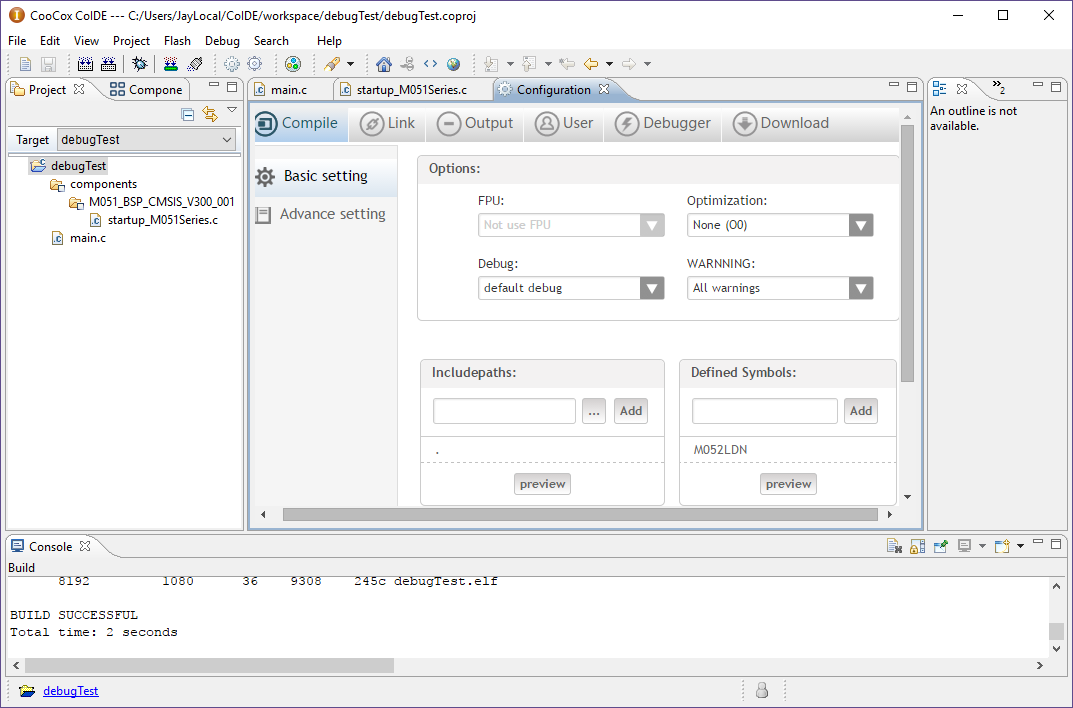The height and width of the screenshot is (708, 1073).
Task: Click the globe icon in the toolbar
Action: pyautogui.click(x=454, y=64)
